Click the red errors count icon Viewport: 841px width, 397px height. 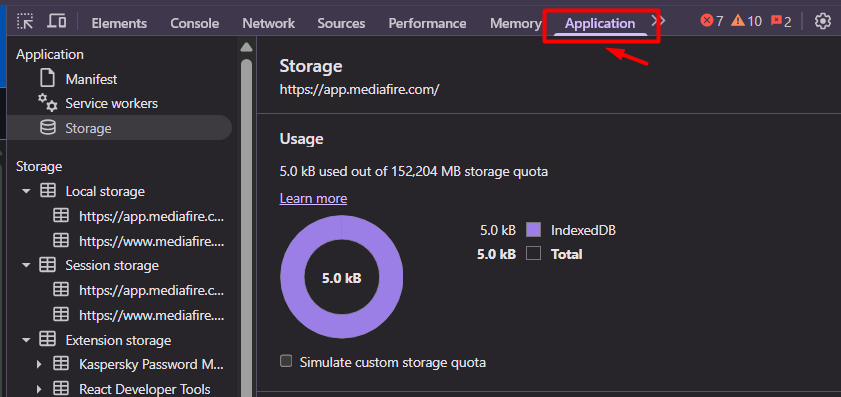coord(706,21)
